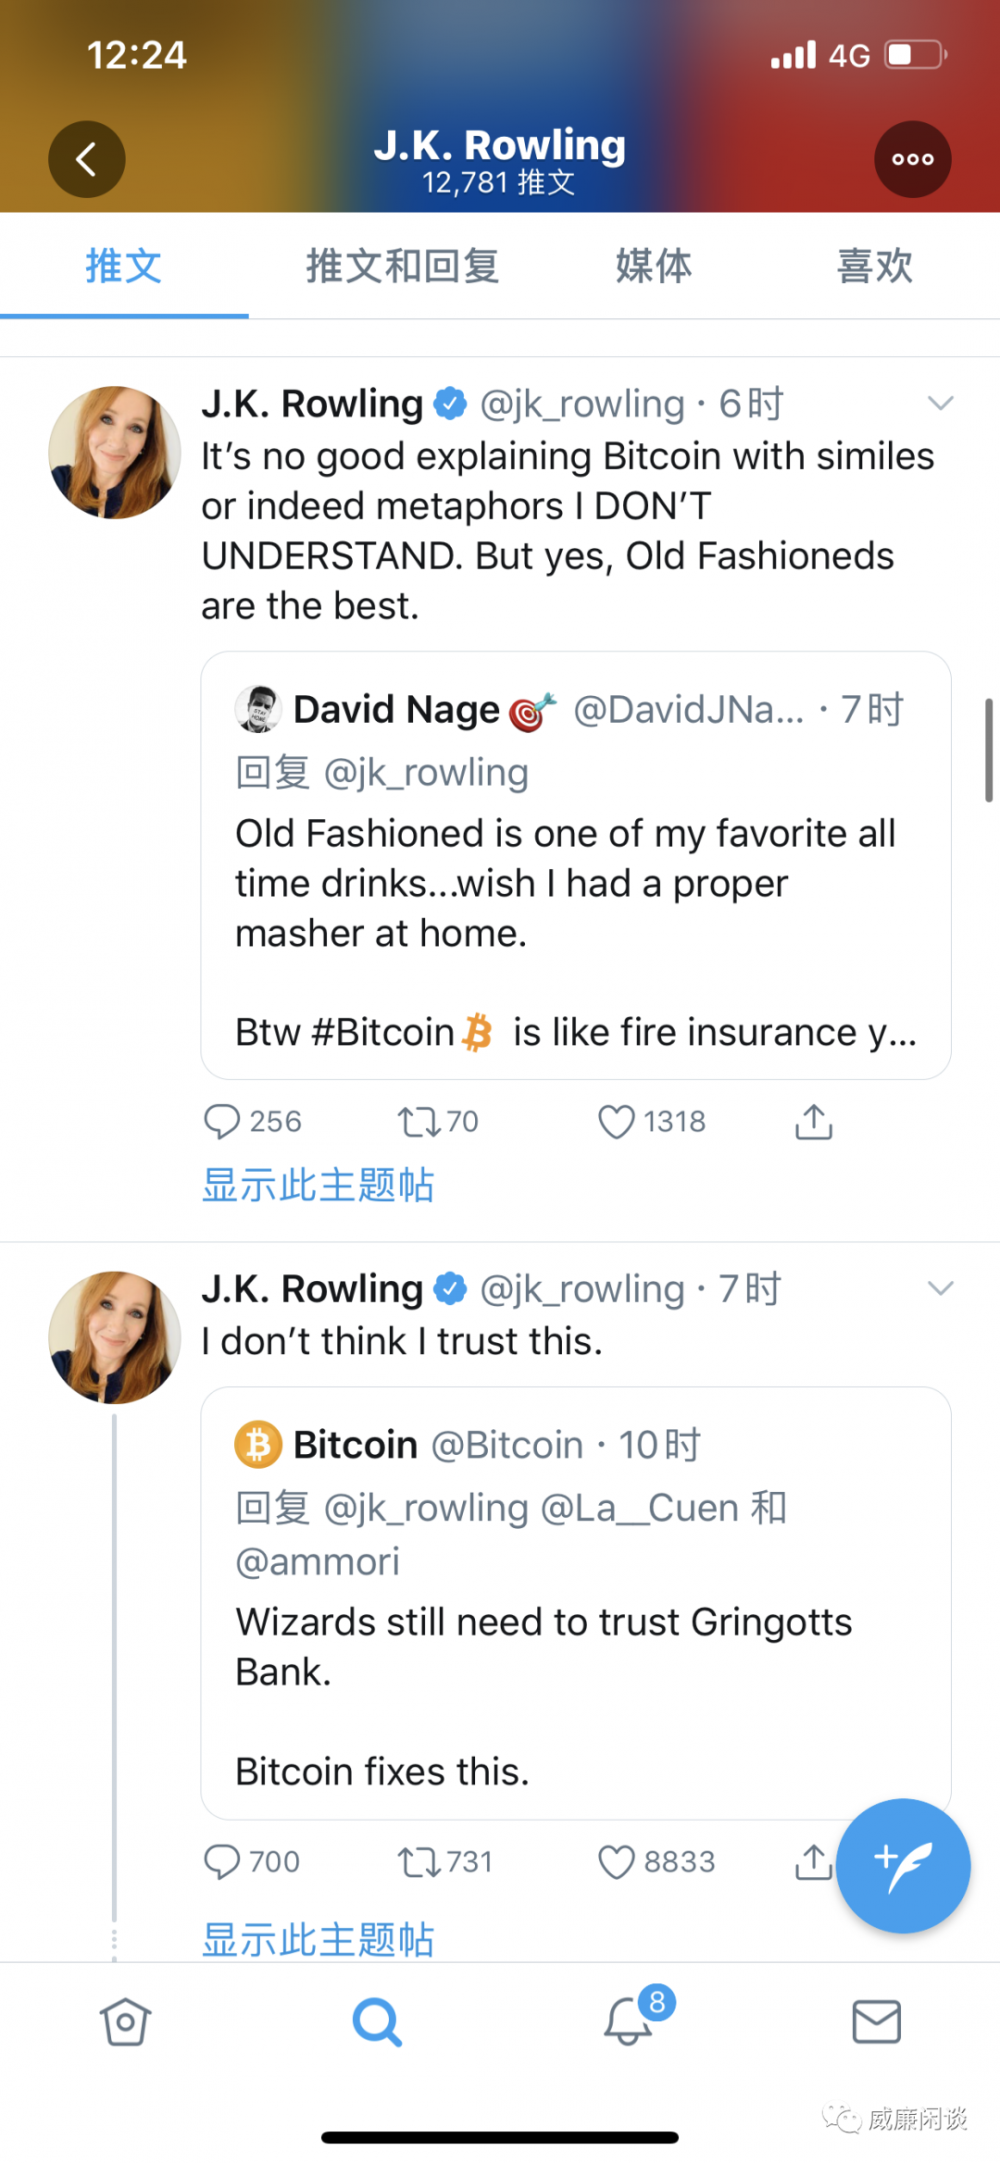Viewport: 1000px width, 2163px height.
Task: Tap the back arrow to leave profile
Action: 87,159
